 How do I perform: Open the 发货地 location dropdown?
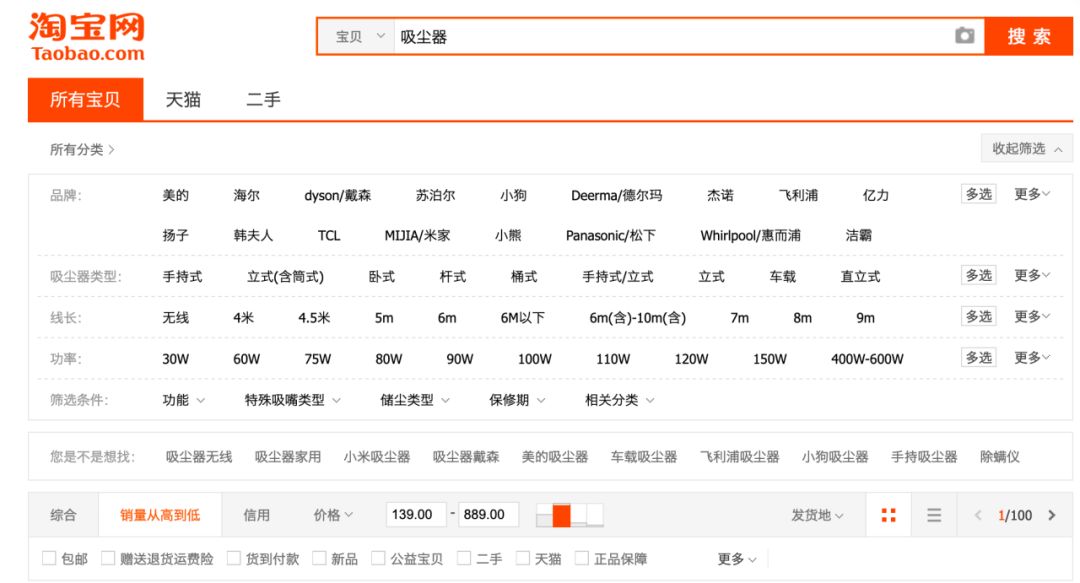point(817,515)
